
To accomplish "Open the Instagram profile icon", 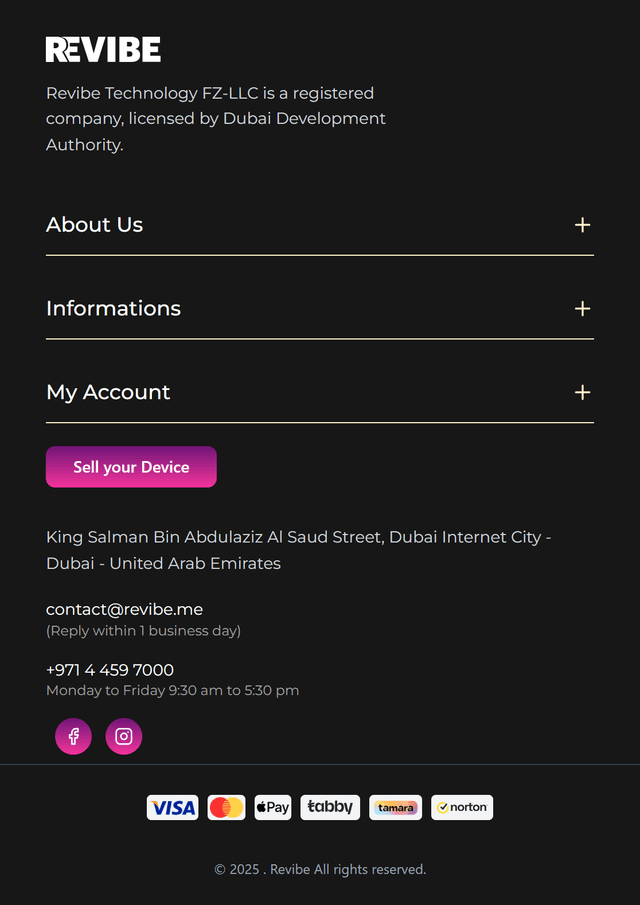I will [124, 737].
